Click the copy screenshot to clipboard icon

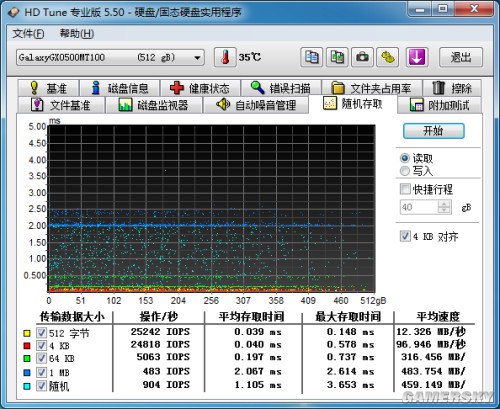(337, 57)
